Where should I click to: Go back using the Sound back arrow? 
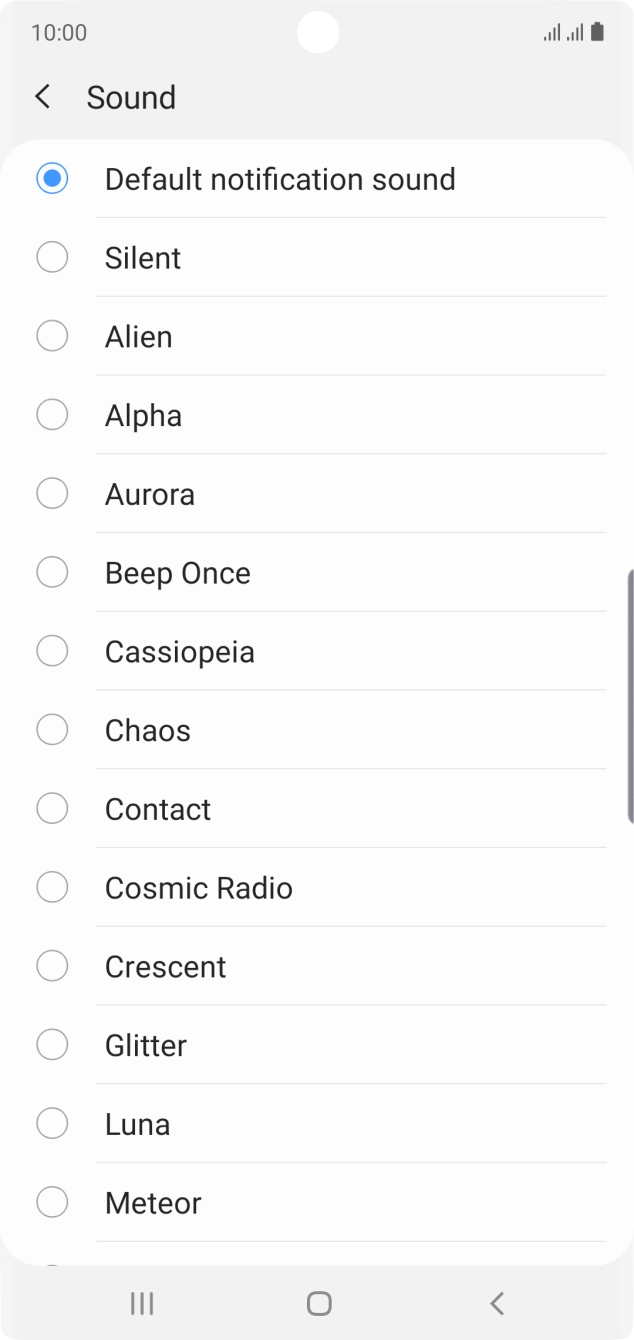(x=42, y=97)
